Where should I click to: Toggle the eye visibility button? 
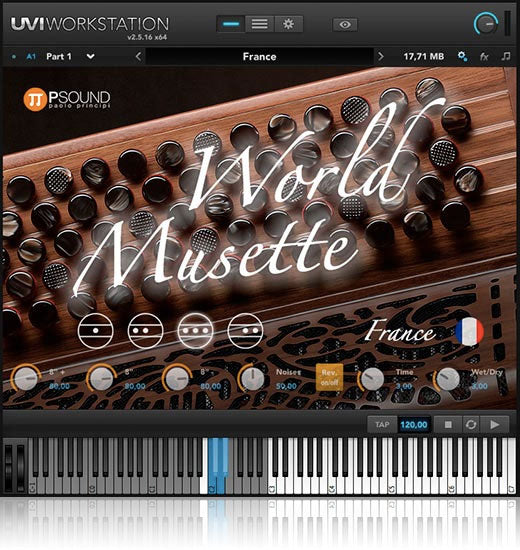click(345, 25)
